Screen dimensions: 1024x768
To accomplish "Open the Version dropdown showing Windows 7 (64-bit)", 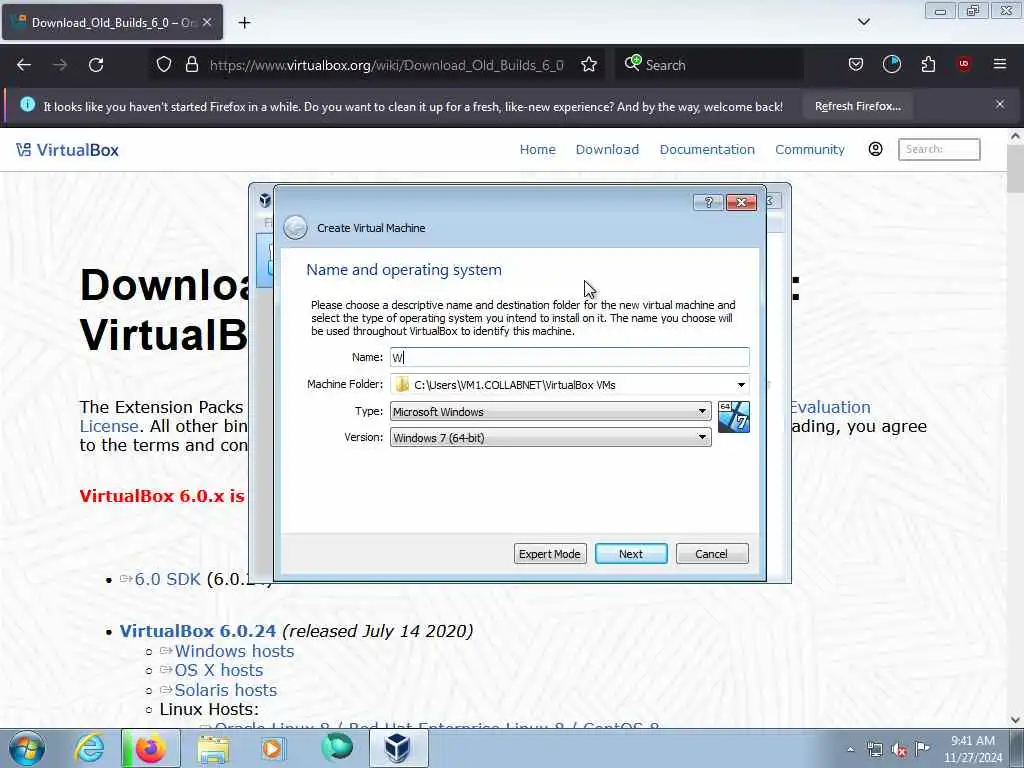I will click(551, 438).
